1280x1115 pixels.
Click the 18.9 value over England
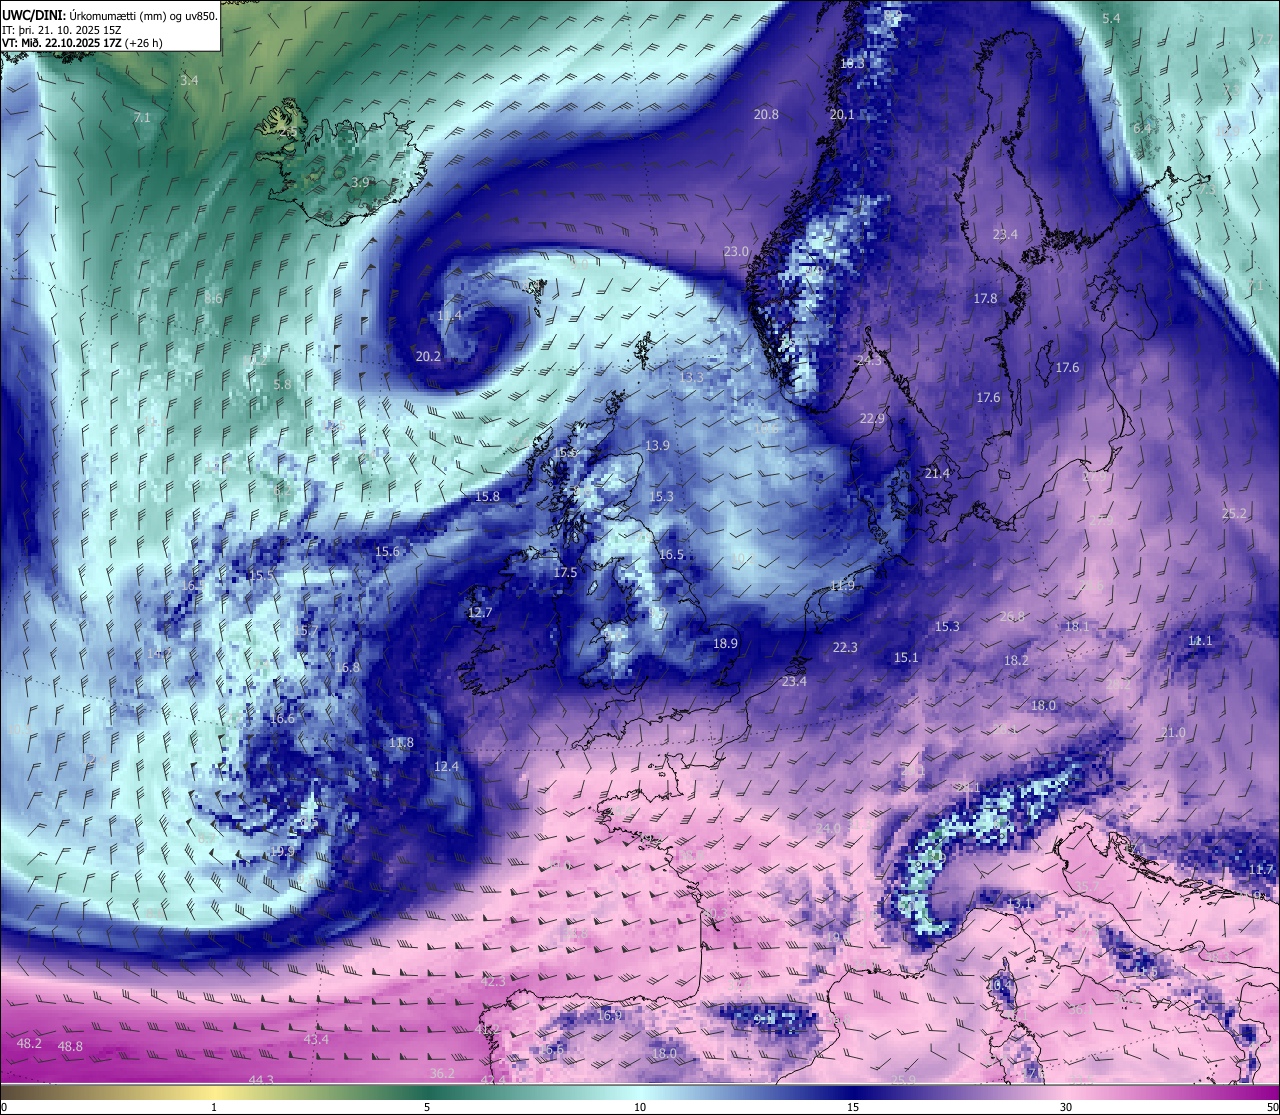[x=725, y=643]
